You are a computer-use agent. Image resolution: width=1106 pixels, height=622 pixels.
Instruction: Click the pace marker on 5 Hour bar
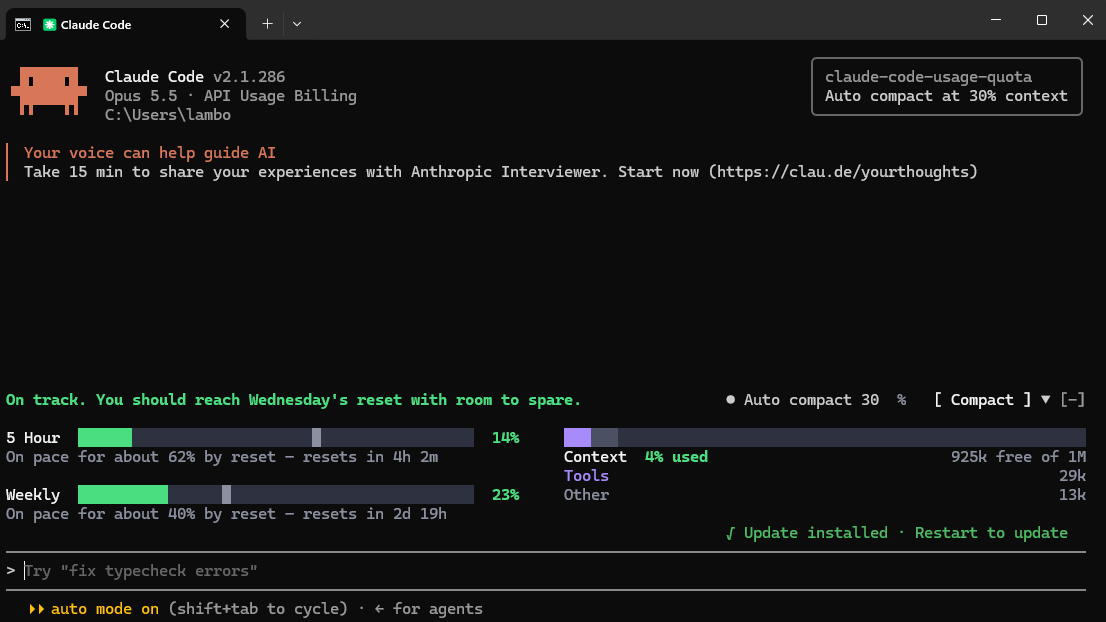click(x=317, y=437)
